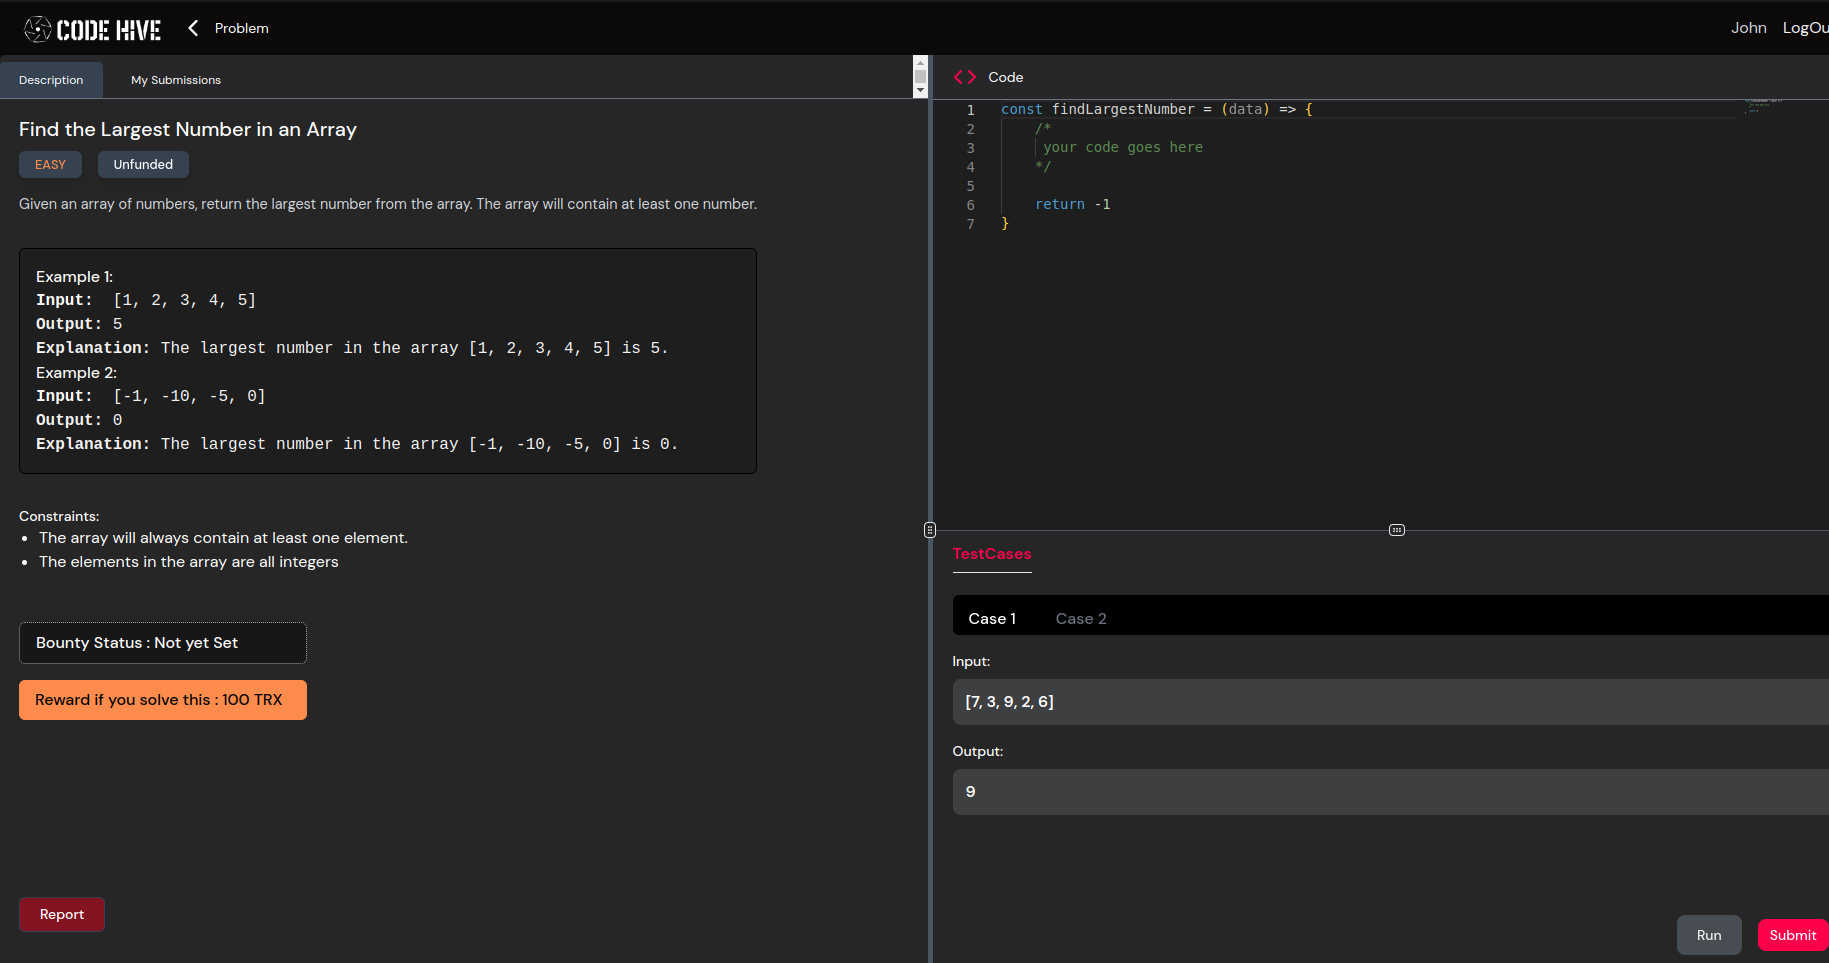
Task: Click the problem title 'Find the Largest Number in an Array'
Action: (188, 129)
